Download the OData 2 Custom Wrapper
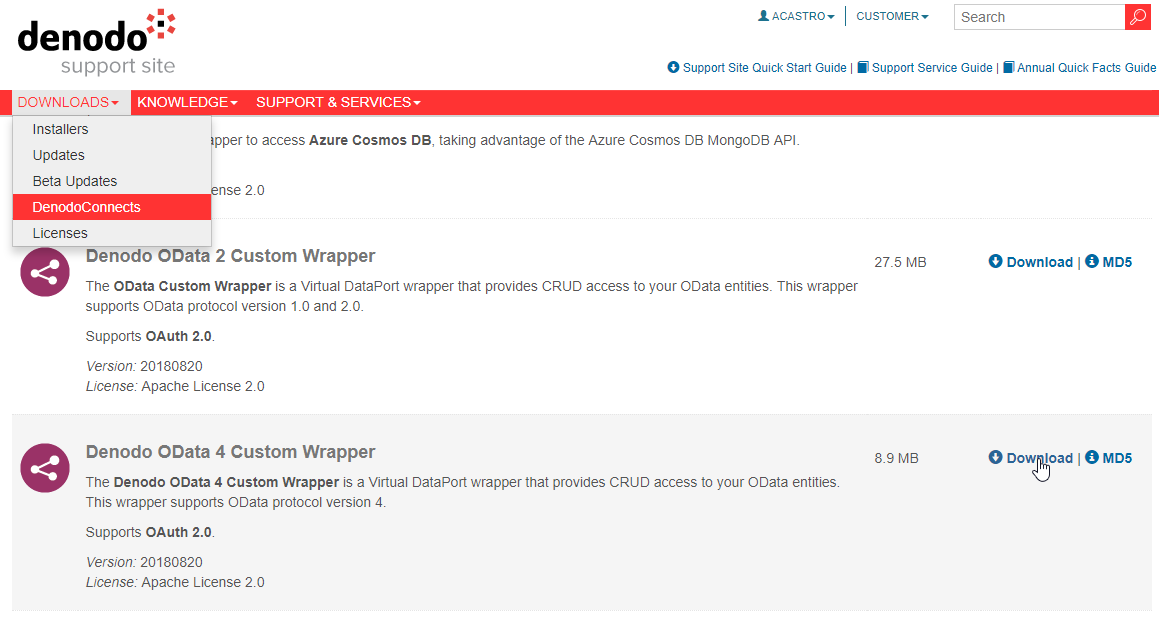The image size is (1159, 622). (1039, 262)
